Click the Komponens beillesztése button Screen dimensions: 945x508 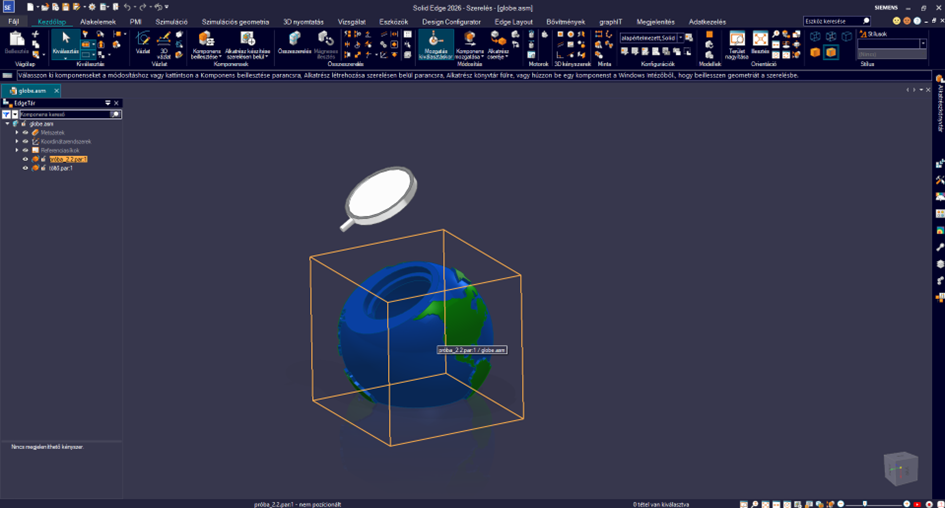coord(205,44)
